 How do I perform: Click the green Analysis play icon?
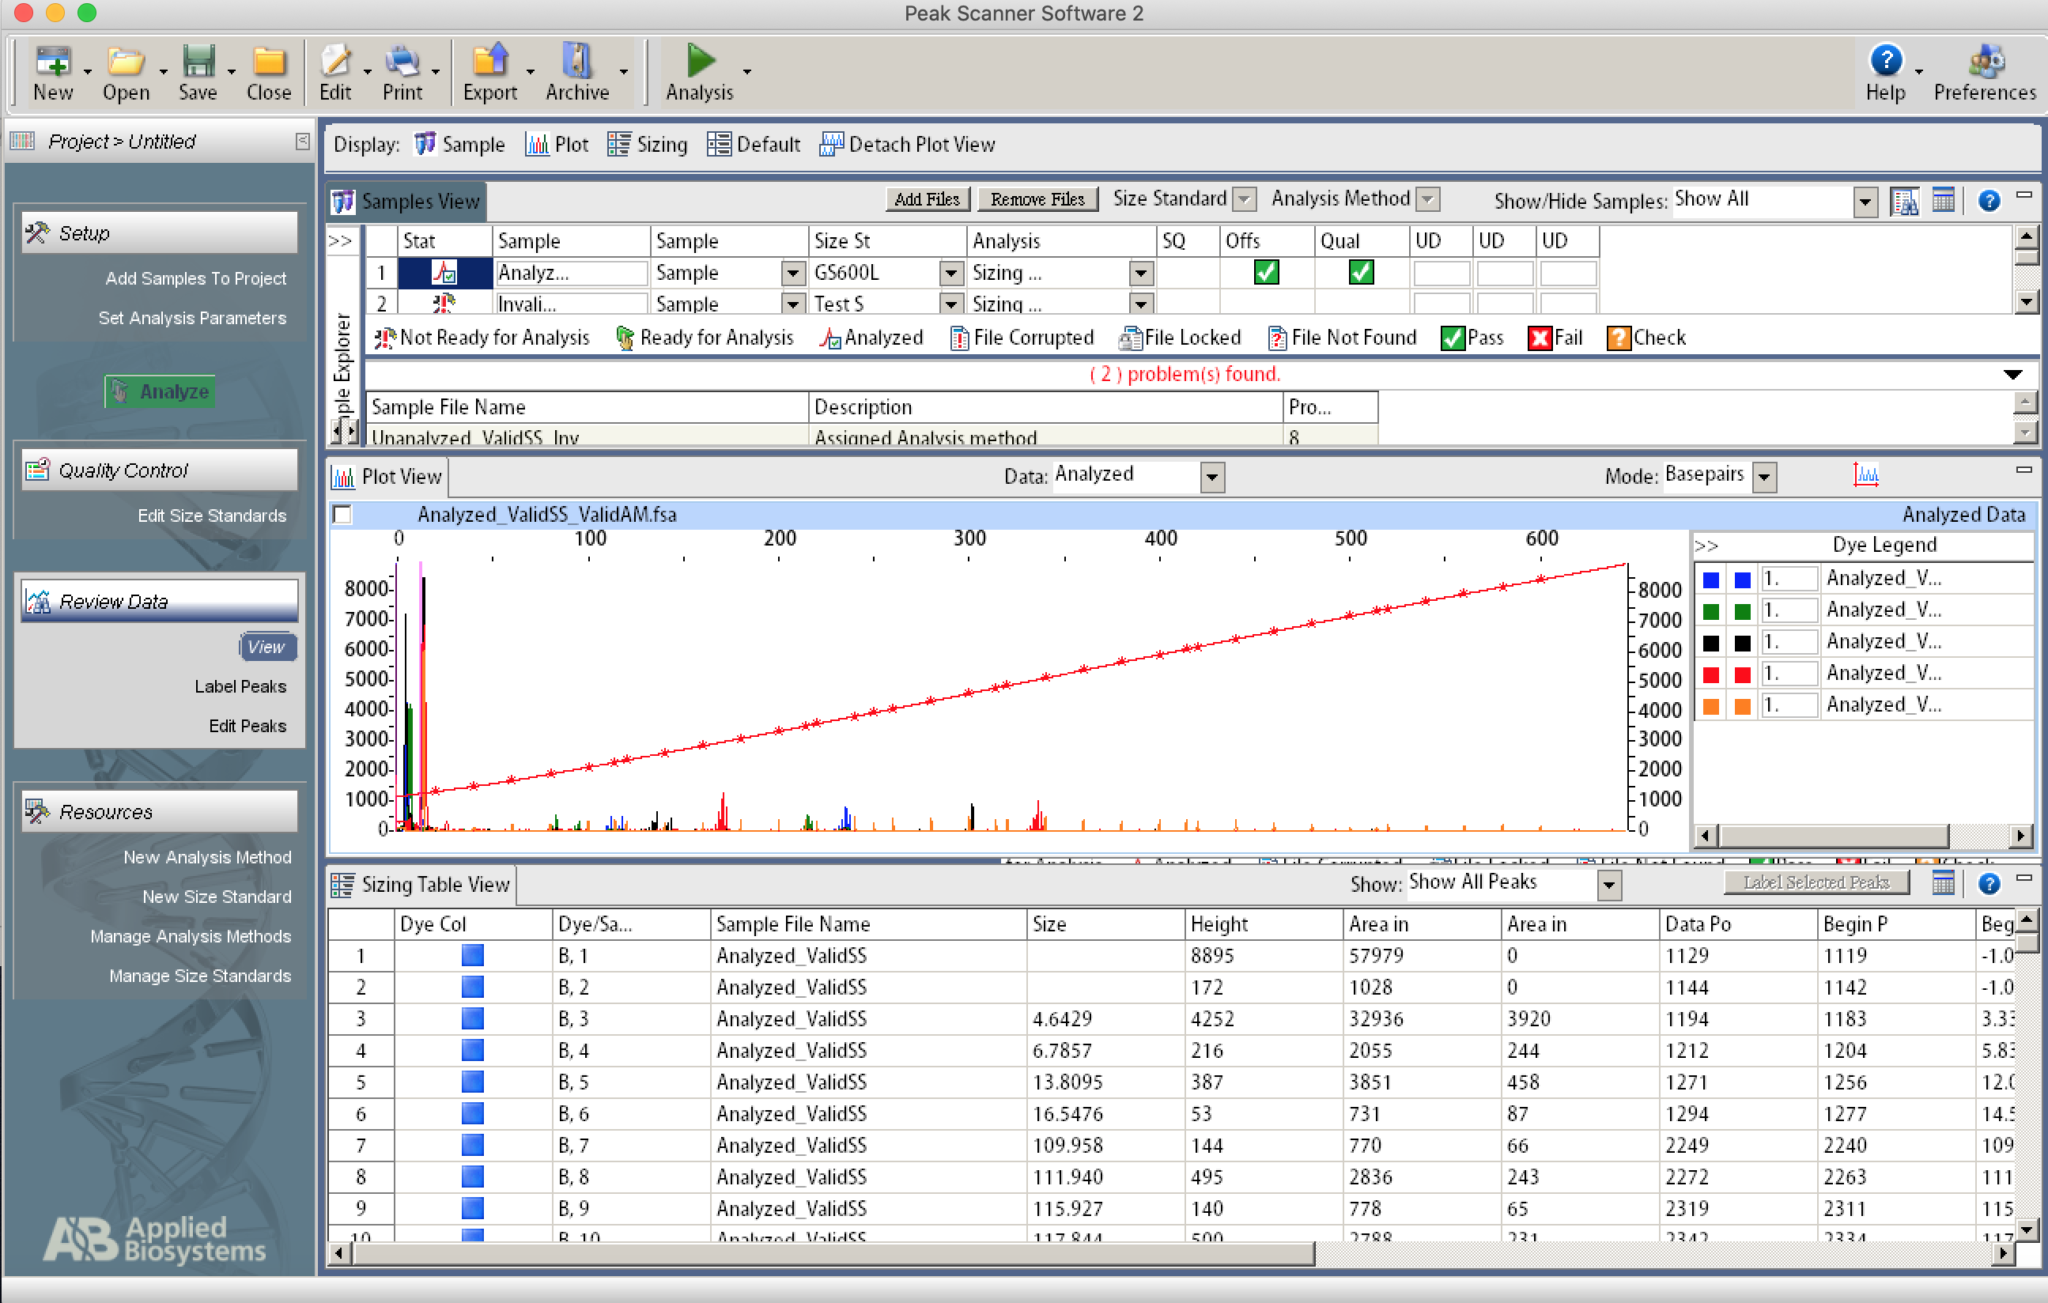700,61
